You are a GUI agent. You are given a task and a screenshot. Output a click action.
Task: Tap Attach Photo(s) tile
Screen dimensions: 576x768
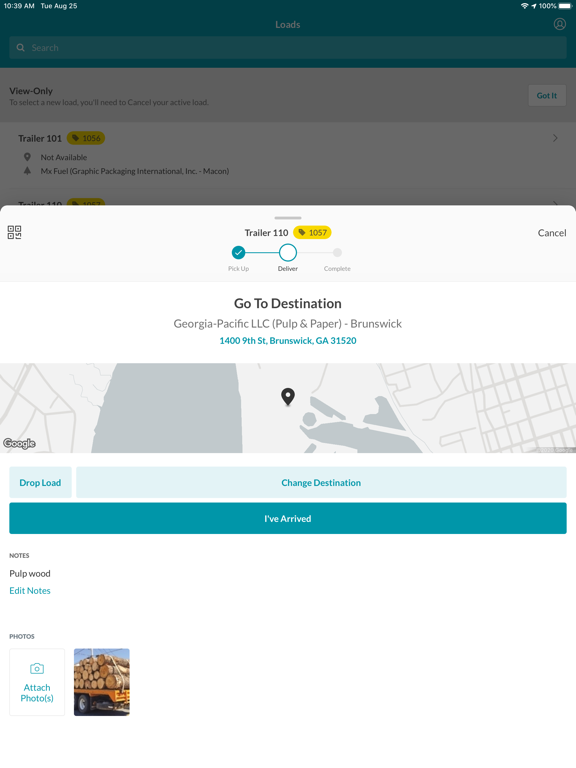[x=37, y=682]
